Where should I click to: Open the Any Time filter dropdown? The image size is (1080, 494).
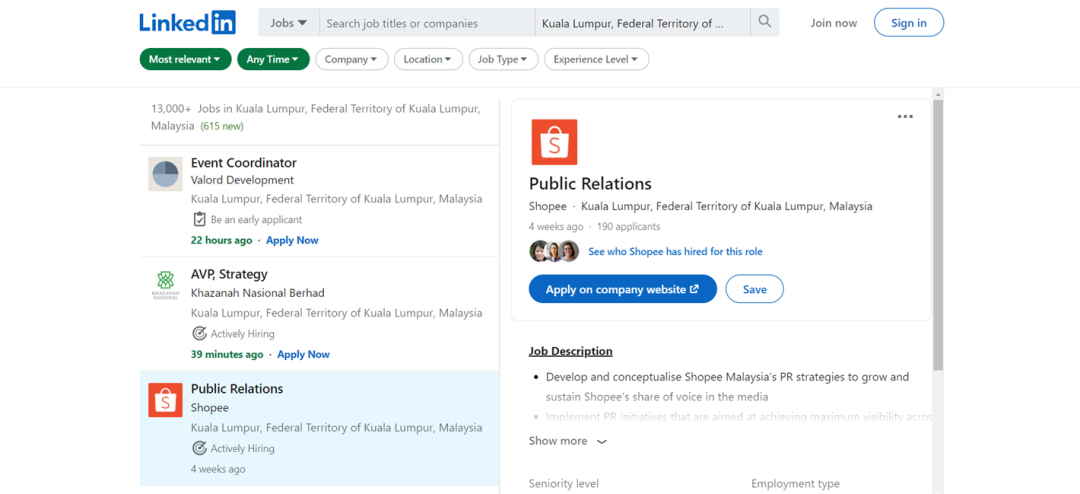pos(273,59)
